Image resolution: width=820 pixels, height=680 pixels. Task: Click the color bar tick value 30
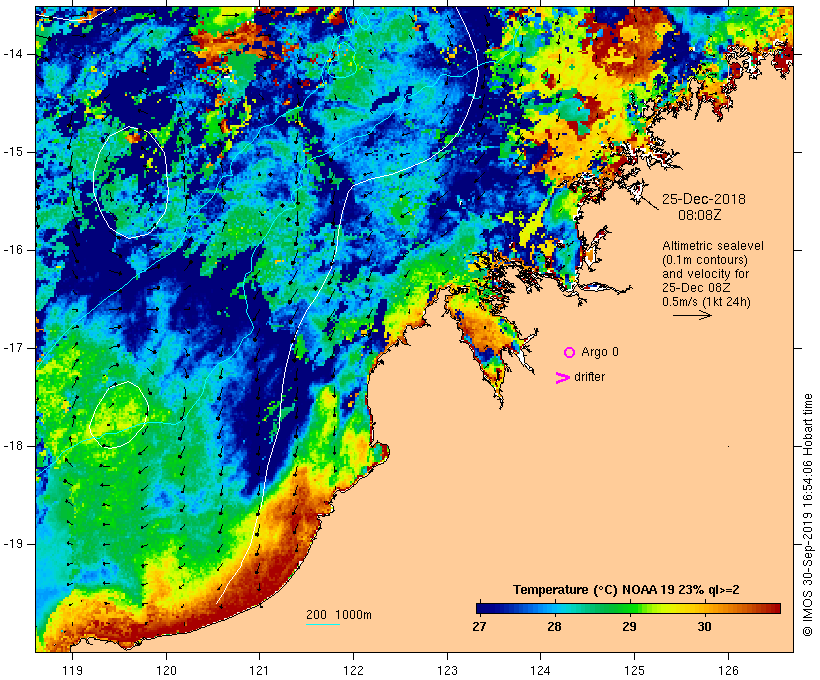[x=704, y=627]
